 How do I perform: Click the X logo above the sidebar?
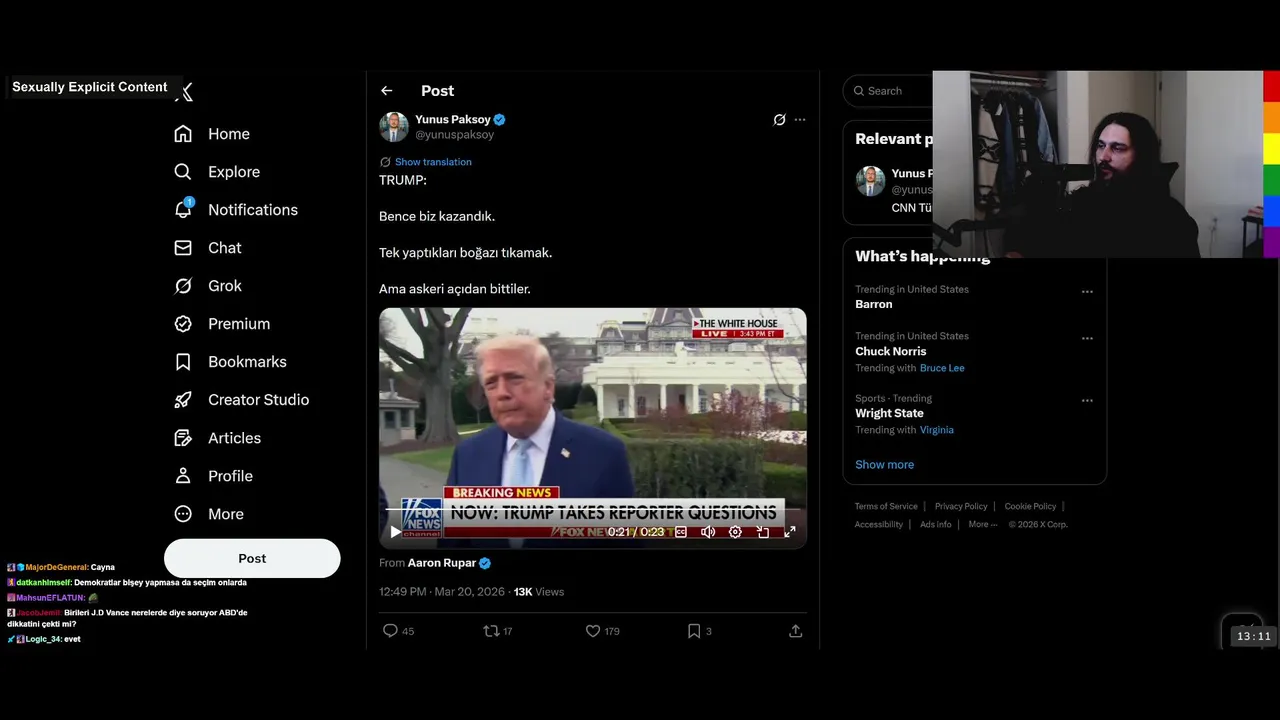184,92
